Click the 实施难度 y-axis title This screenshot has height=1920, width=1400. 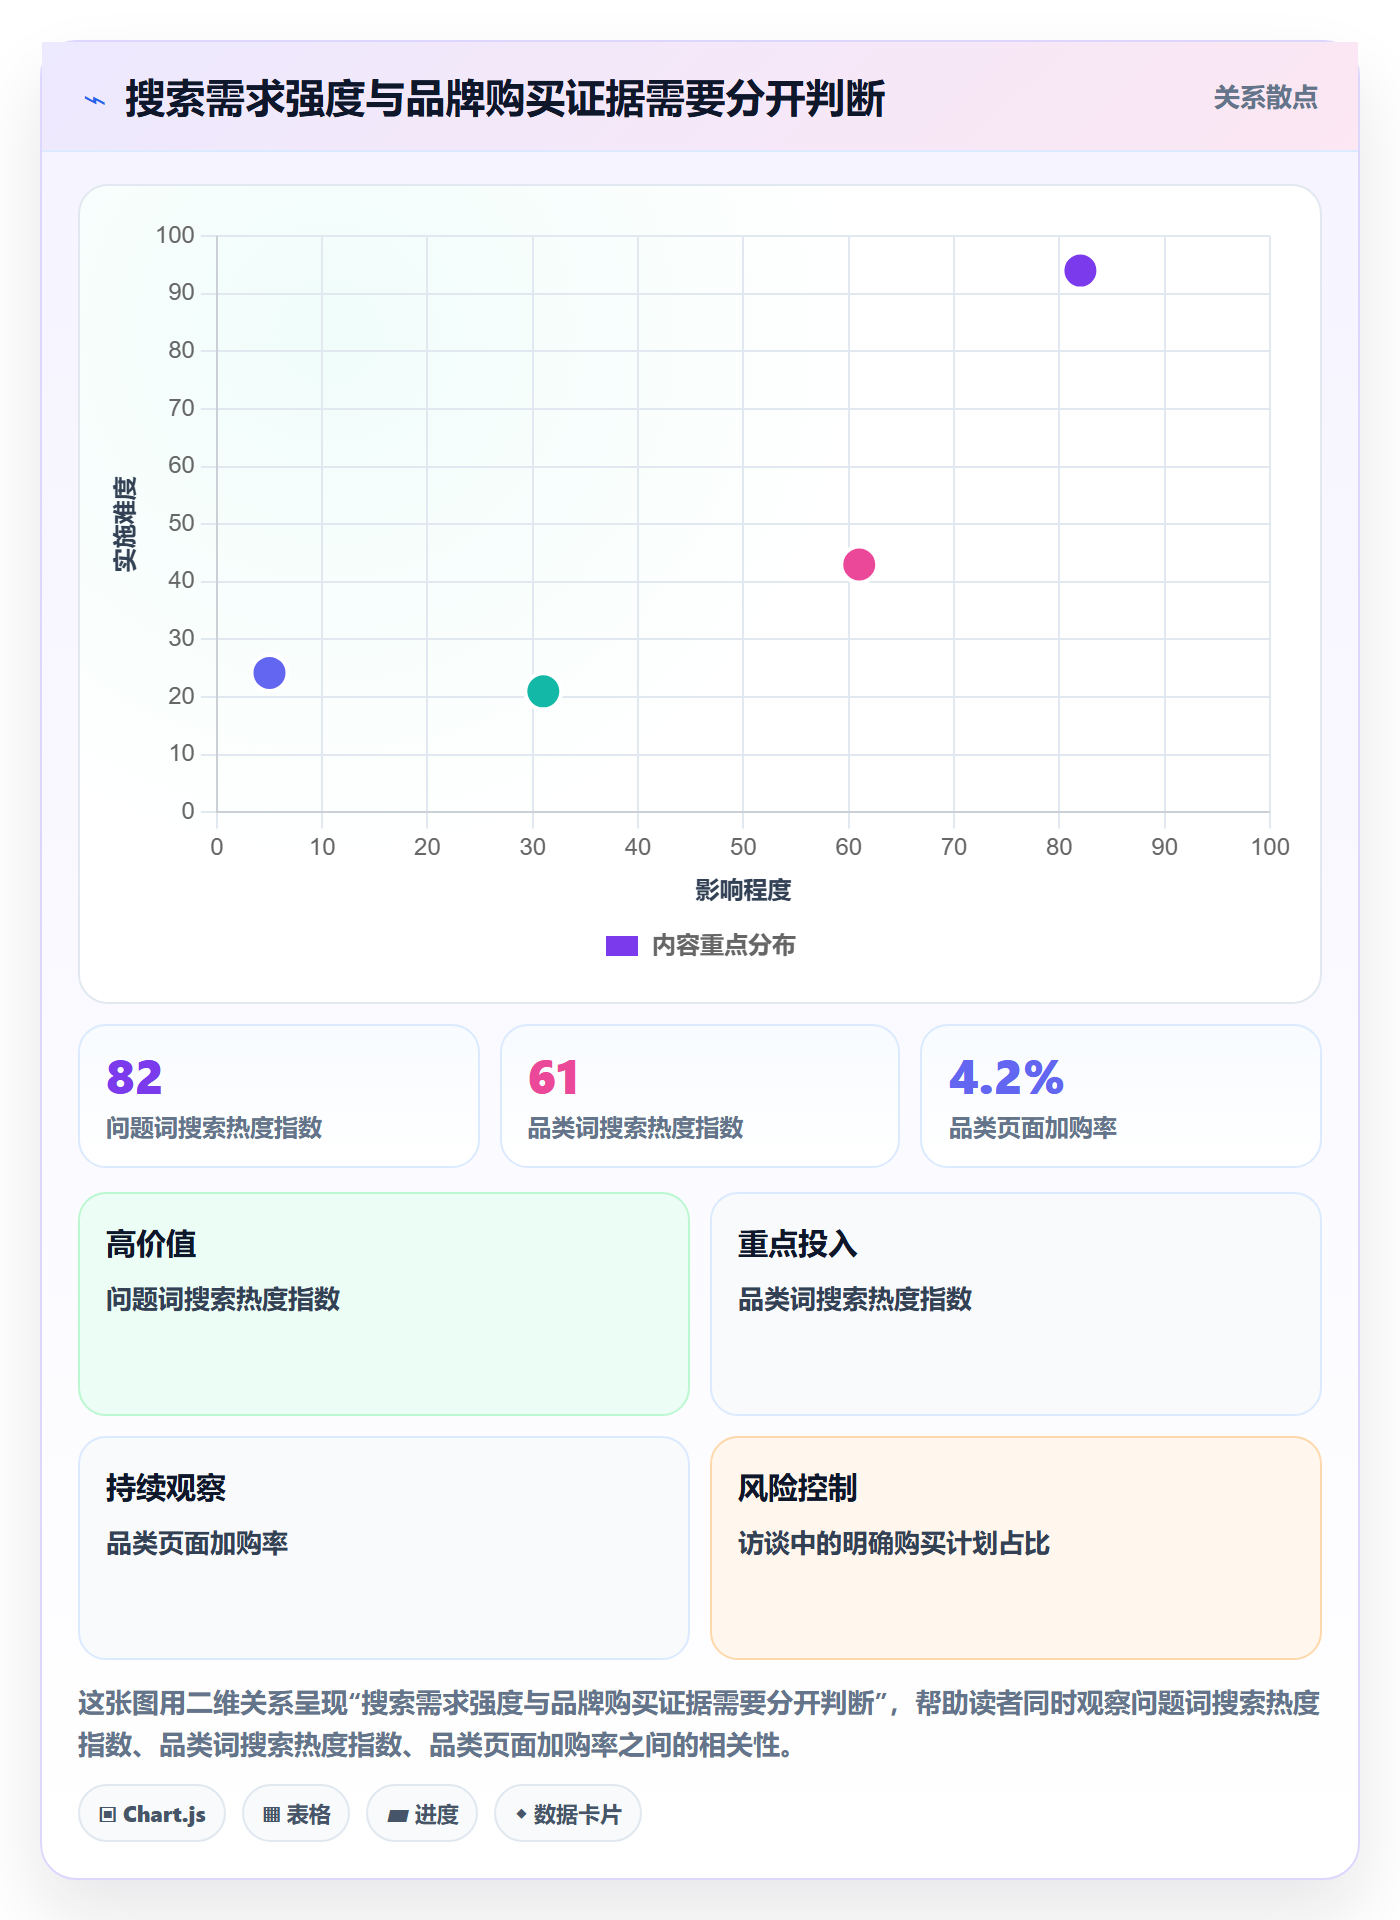click(125, 524)
